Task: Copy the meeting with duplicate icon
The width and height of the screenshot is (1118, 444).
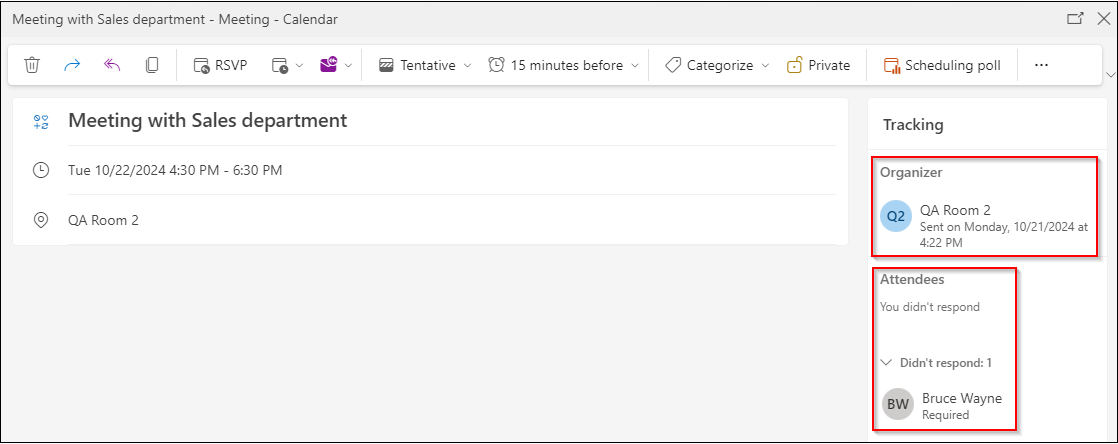Action: pos(152,66)
